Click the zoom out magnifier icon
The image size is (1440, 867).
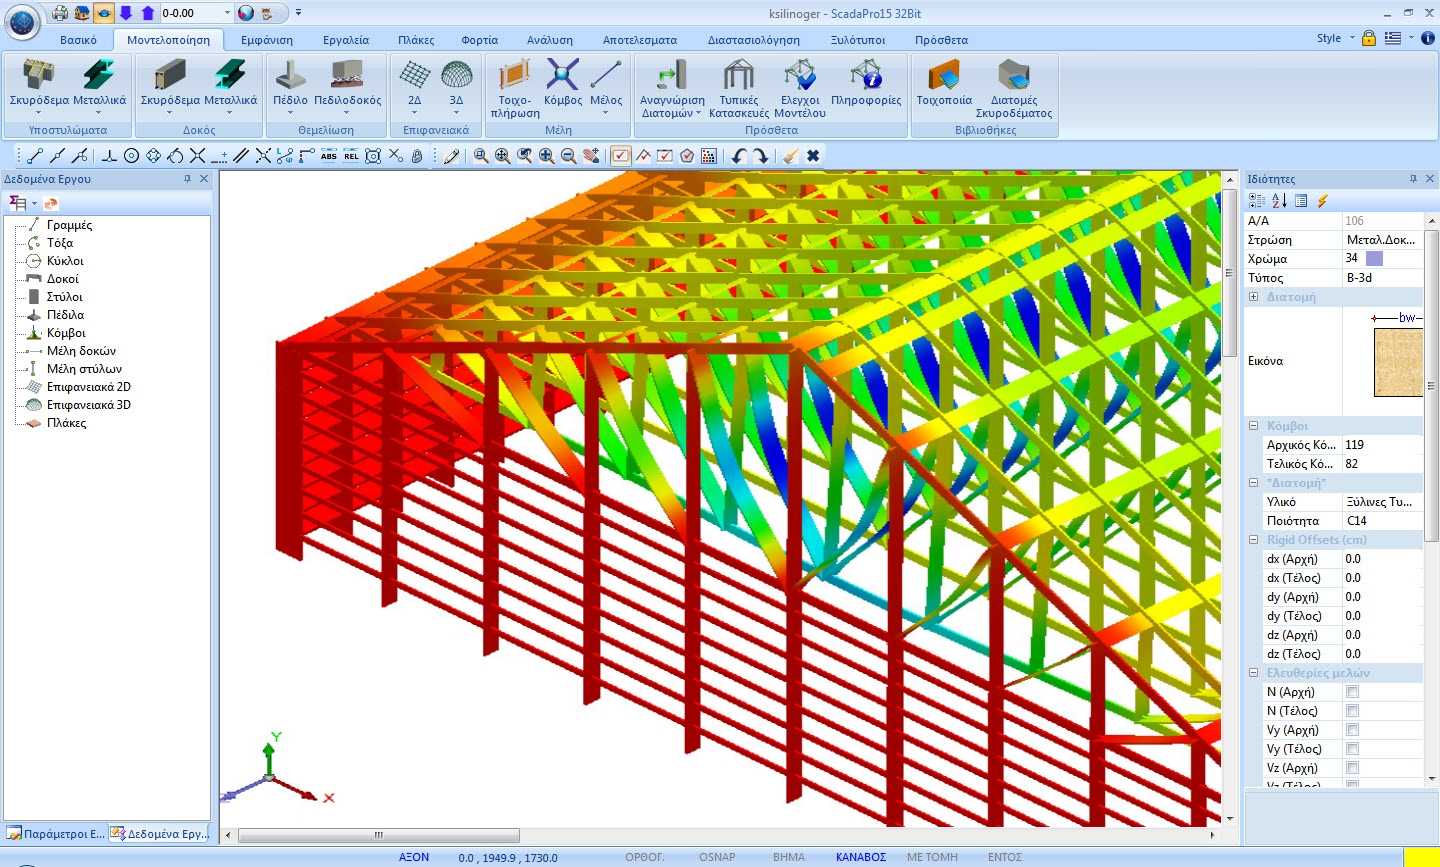point(569,156)
